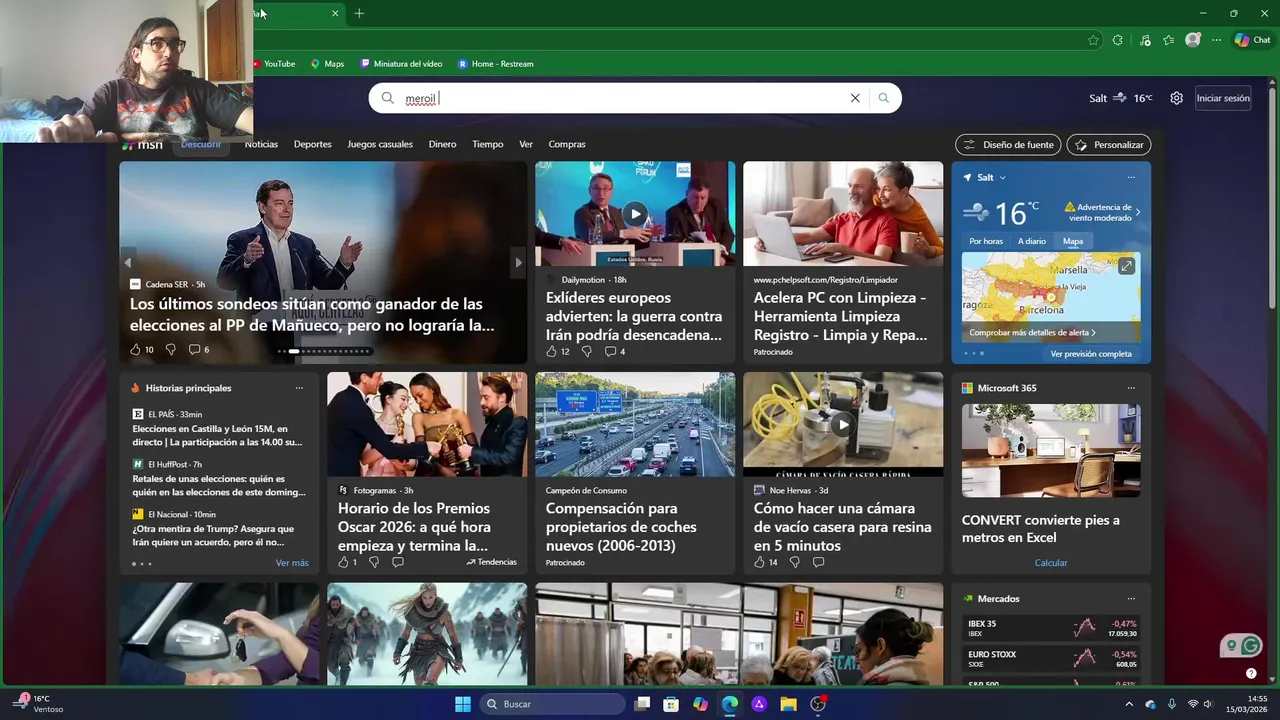Play the Dailymotion Exlíderes europeos video
This screenshot has width=1280, height=720.
635,213
